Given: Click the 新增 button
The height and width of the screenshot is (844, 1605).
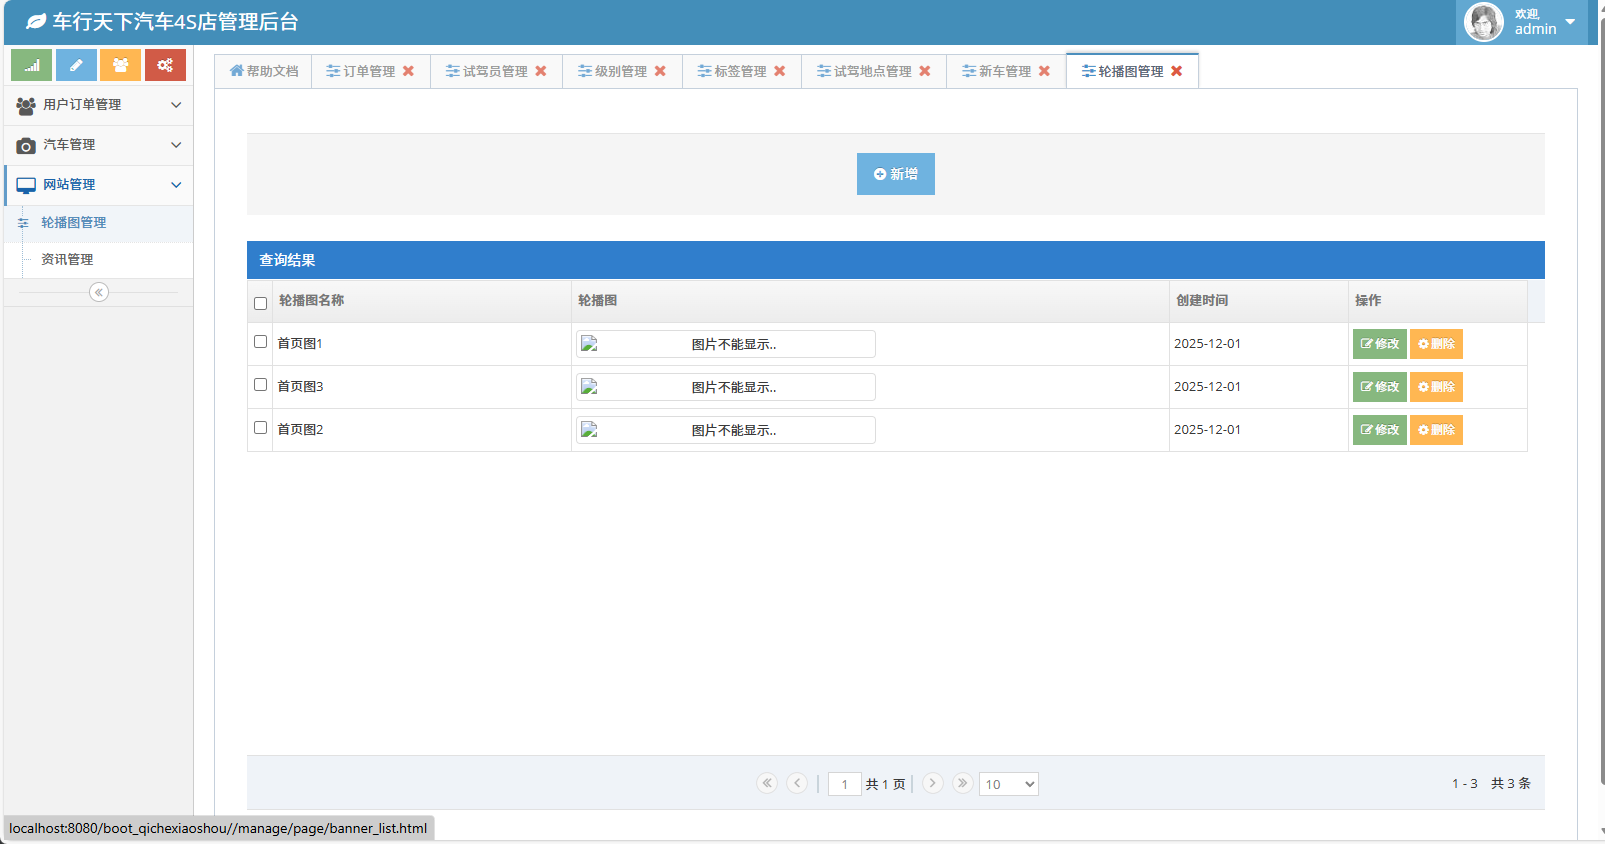Looking at the screenshot, I should click(895, 174).
